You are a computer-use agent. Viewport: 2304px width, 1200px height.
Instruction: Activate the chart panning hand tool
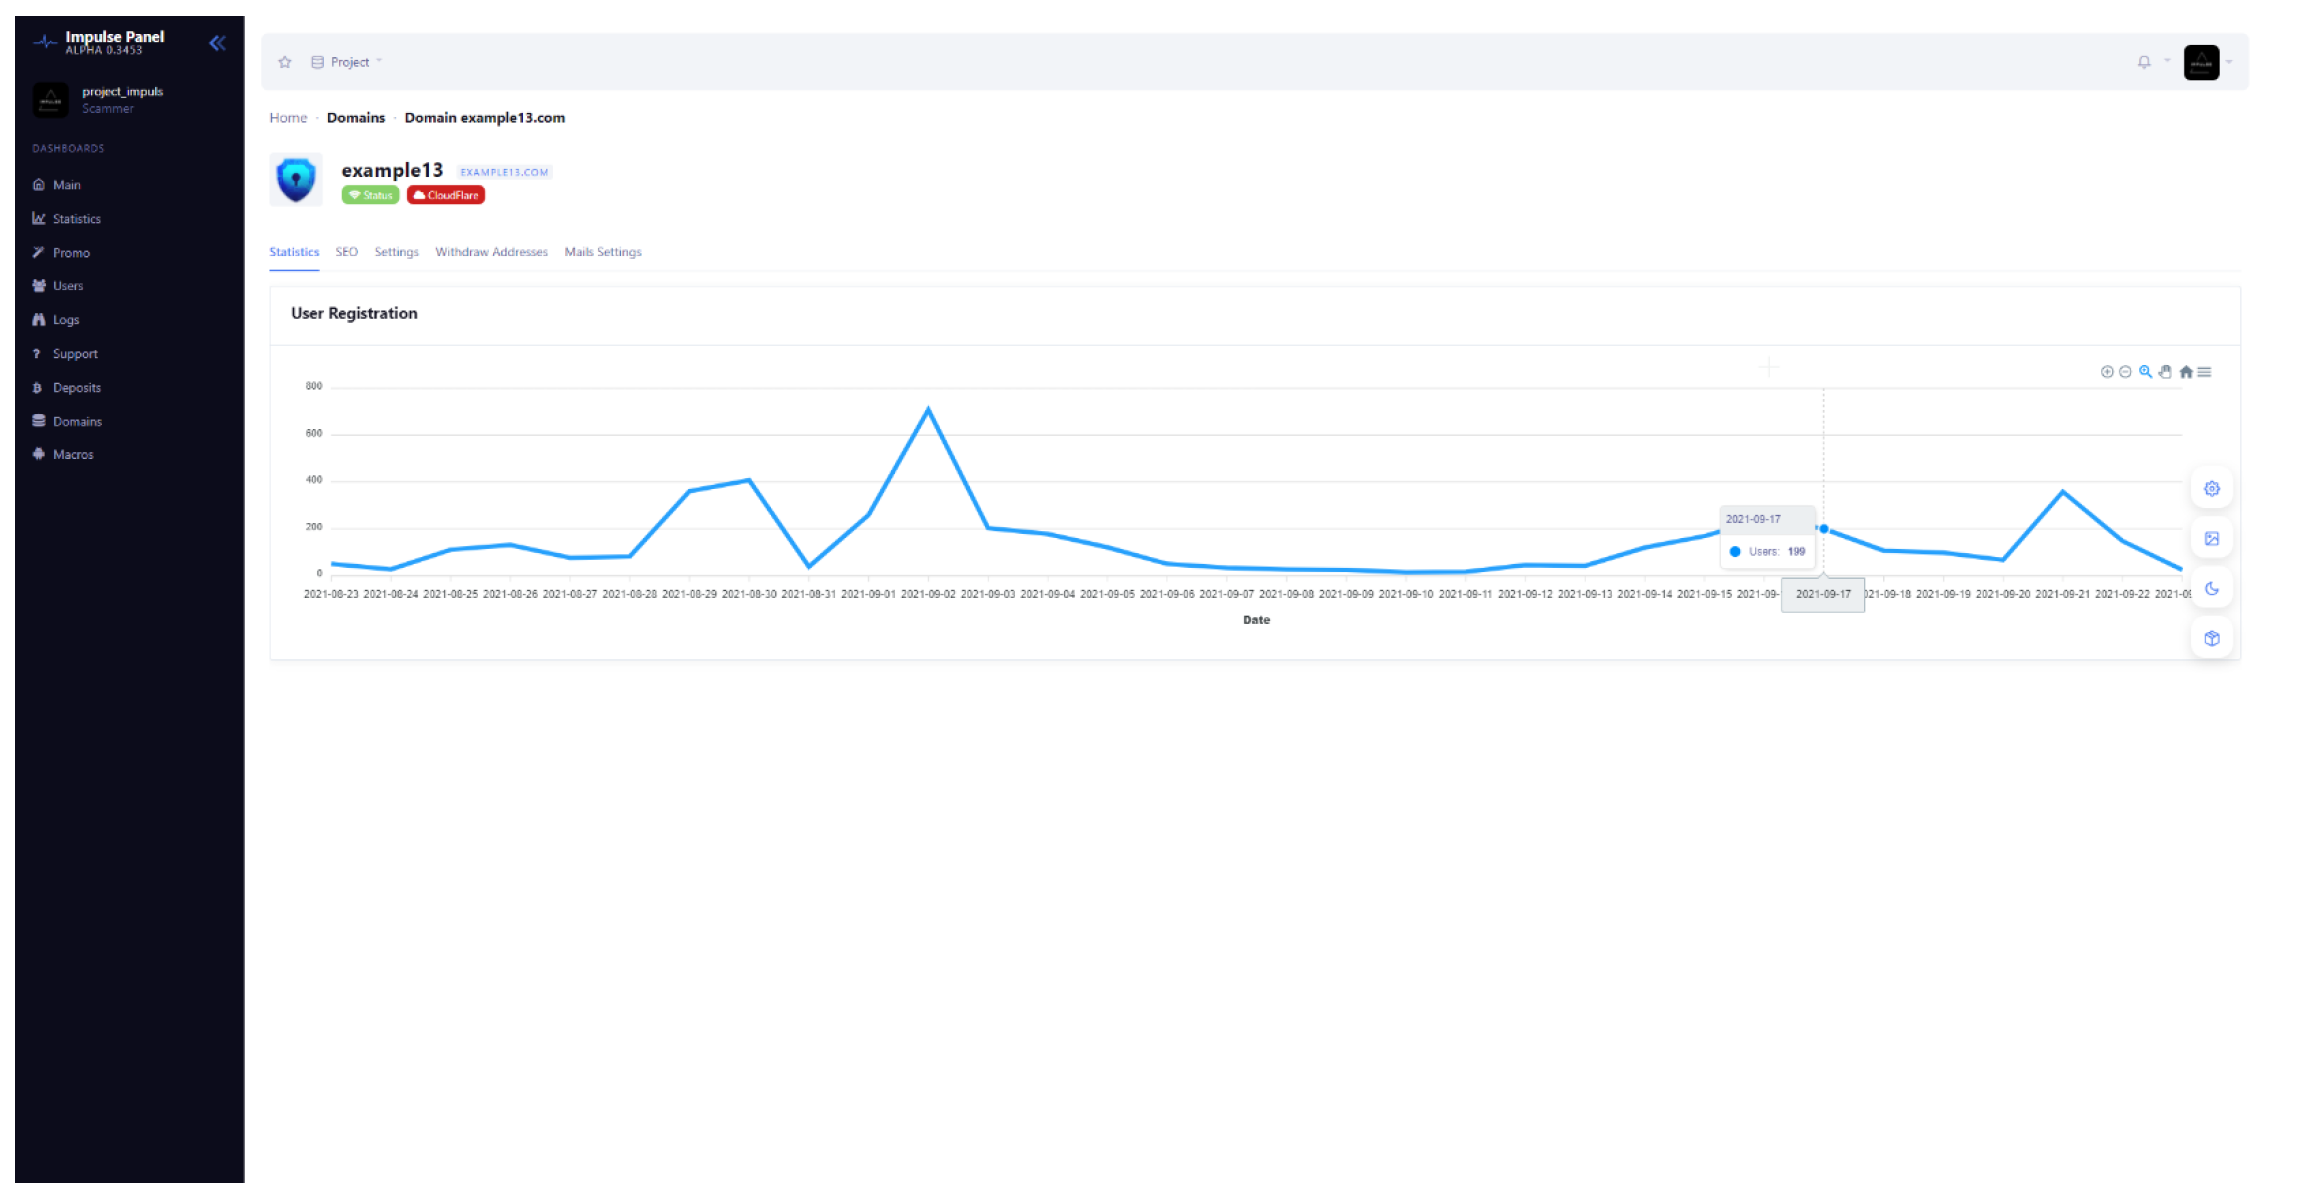pyautogui.click(x=2165, y=372)
